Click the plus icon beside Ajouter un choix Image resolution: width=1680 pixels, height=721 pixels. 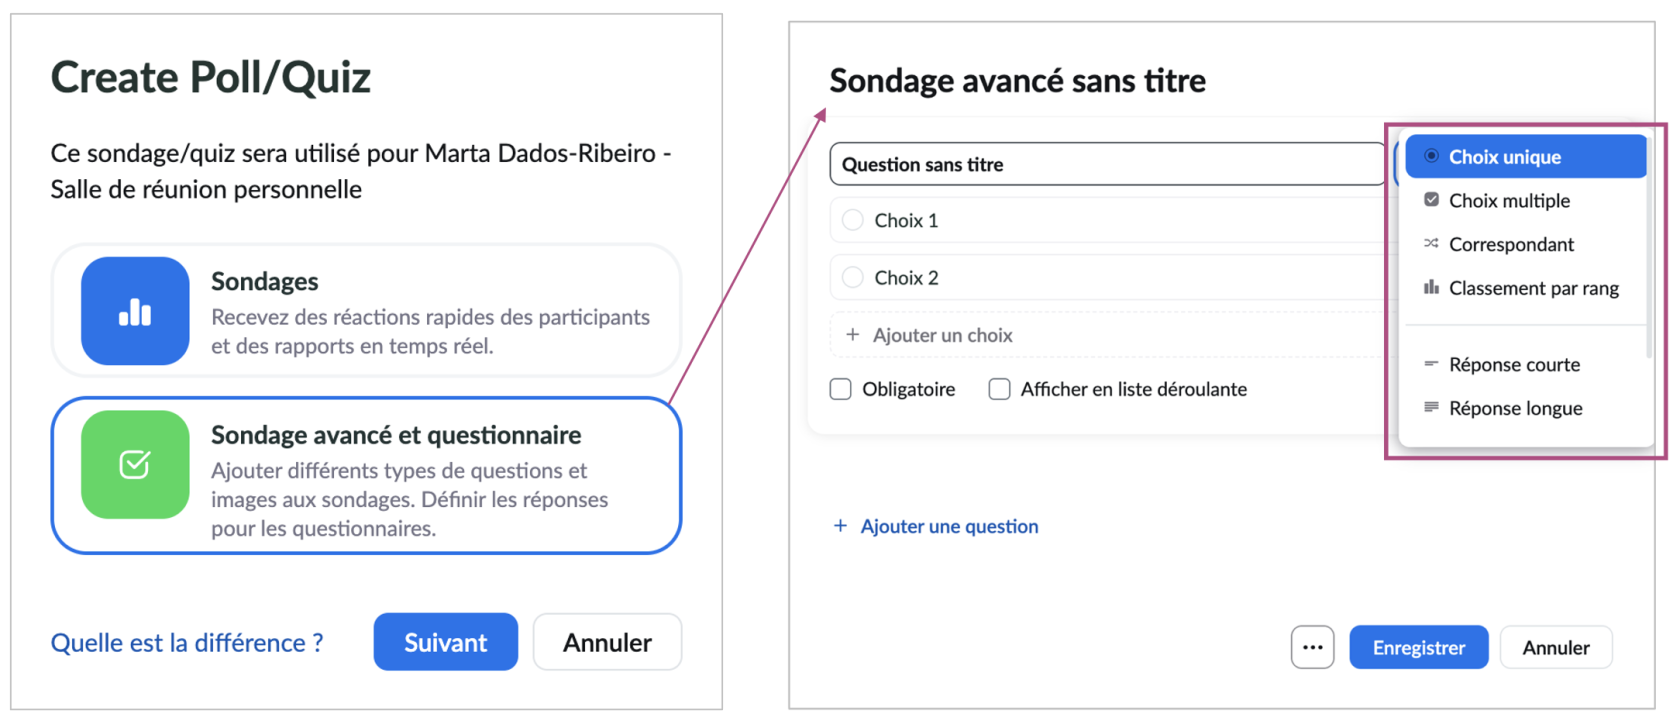852,335
